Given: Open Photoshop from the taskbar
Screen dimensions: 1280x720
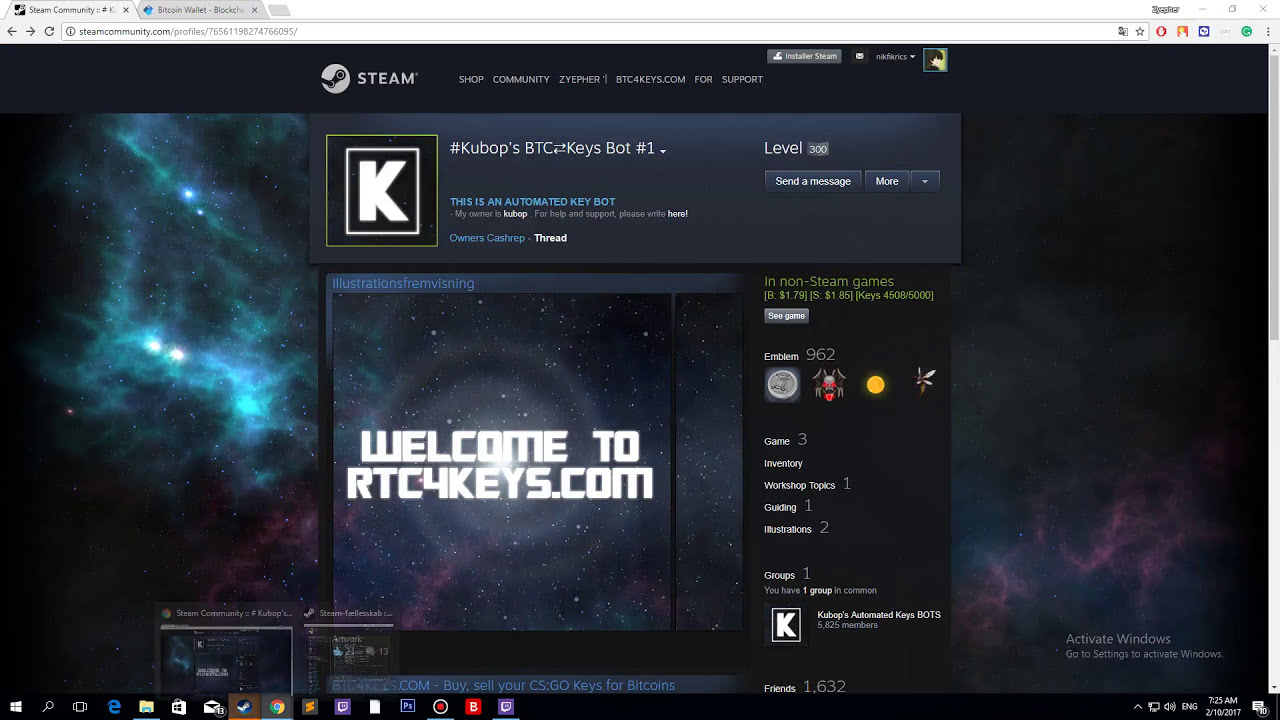Looking at the screenshot, I should tap(408, 706).
